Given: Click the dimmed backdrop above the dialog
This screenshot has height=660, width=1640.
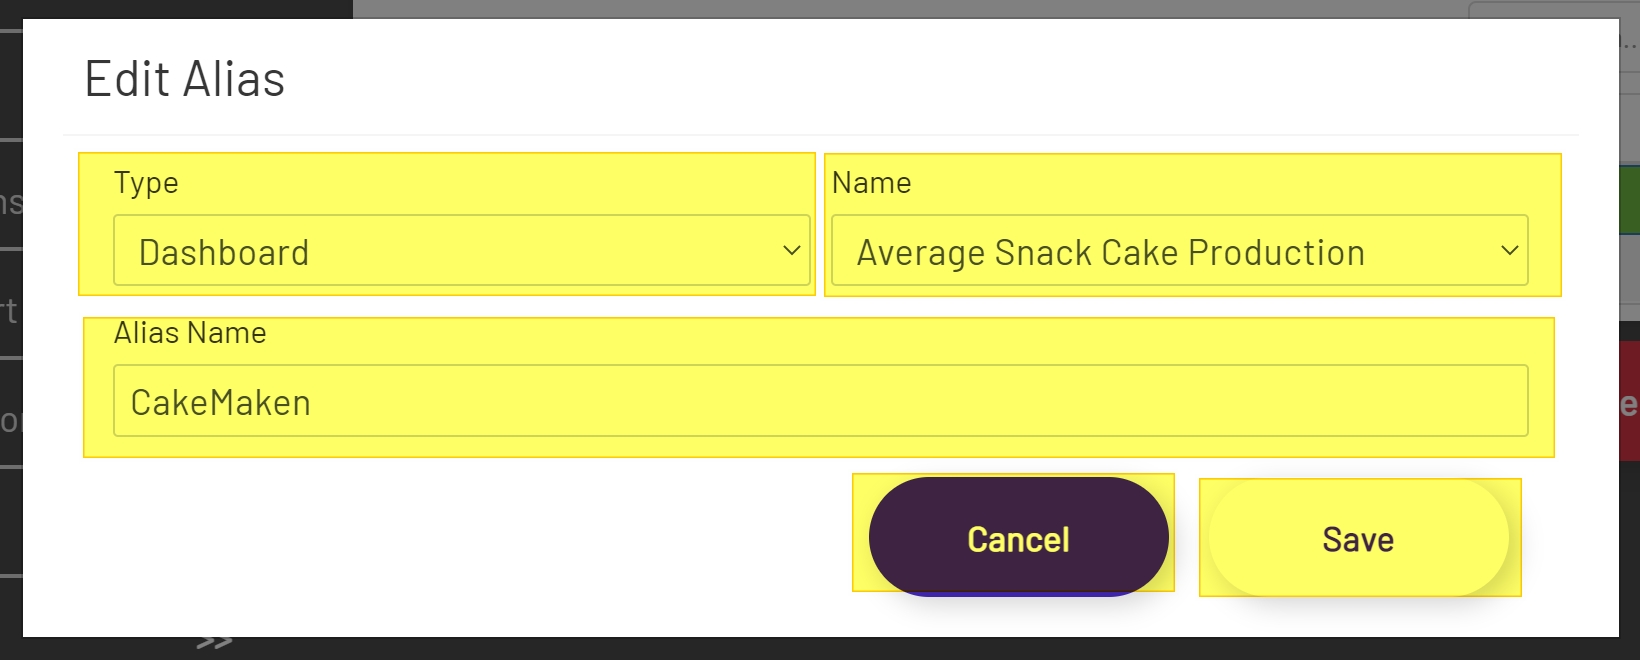Looking at the screenshot, I should [900, 8].
